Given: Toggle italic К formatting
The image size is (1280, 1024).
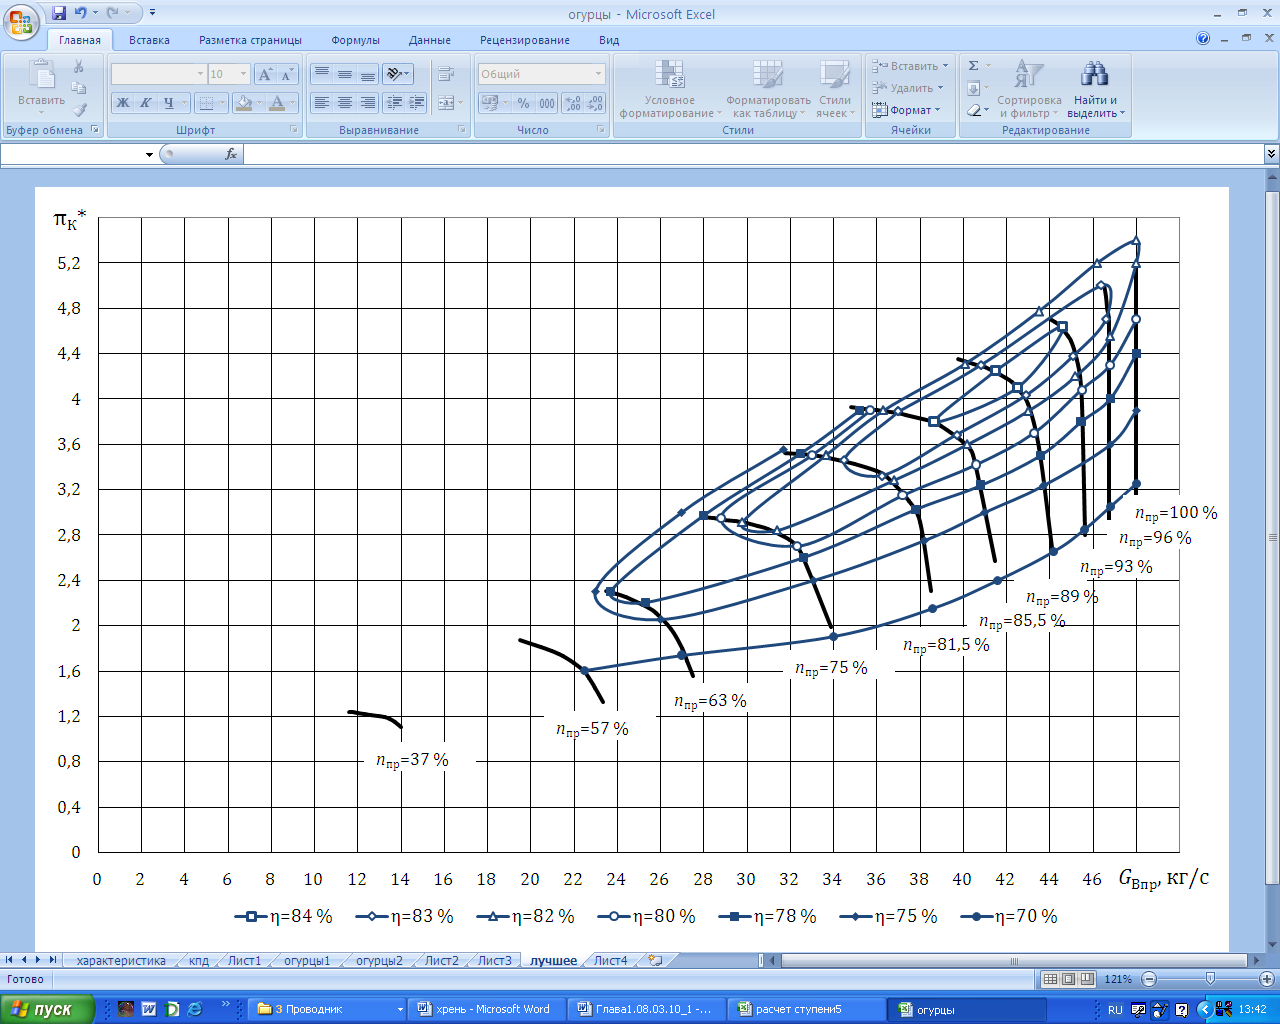Looking at the screenshot, I should point(145,103).
